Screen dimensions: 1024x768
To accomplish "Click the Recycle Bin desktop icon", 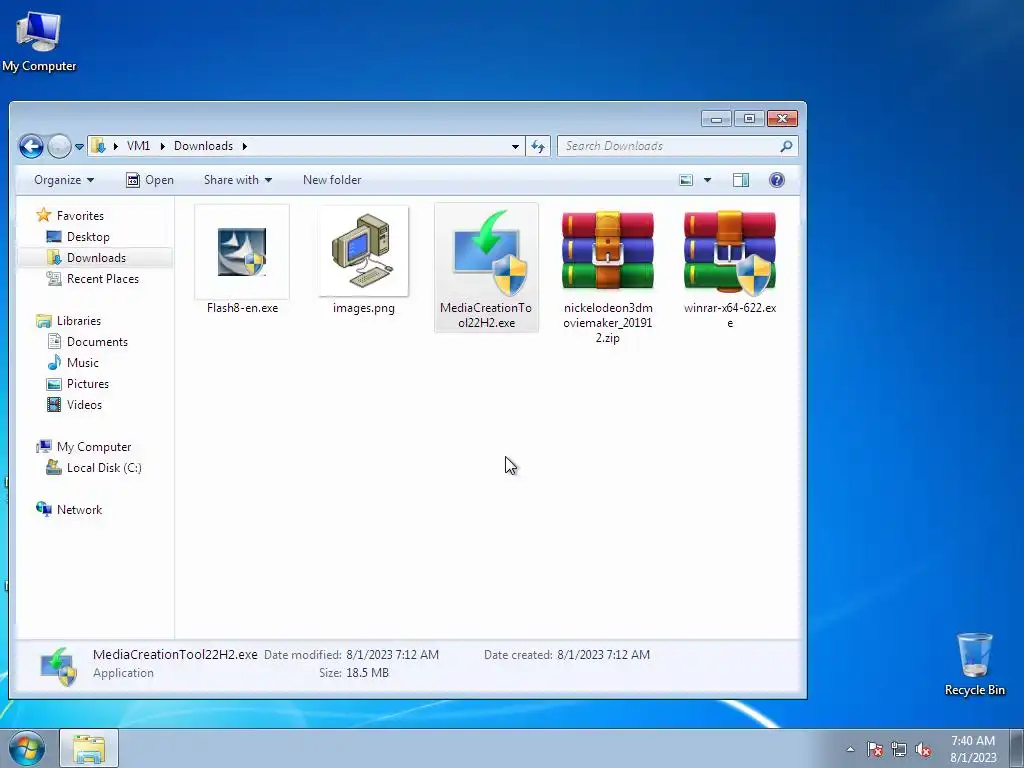I will (x=974, y=664).
